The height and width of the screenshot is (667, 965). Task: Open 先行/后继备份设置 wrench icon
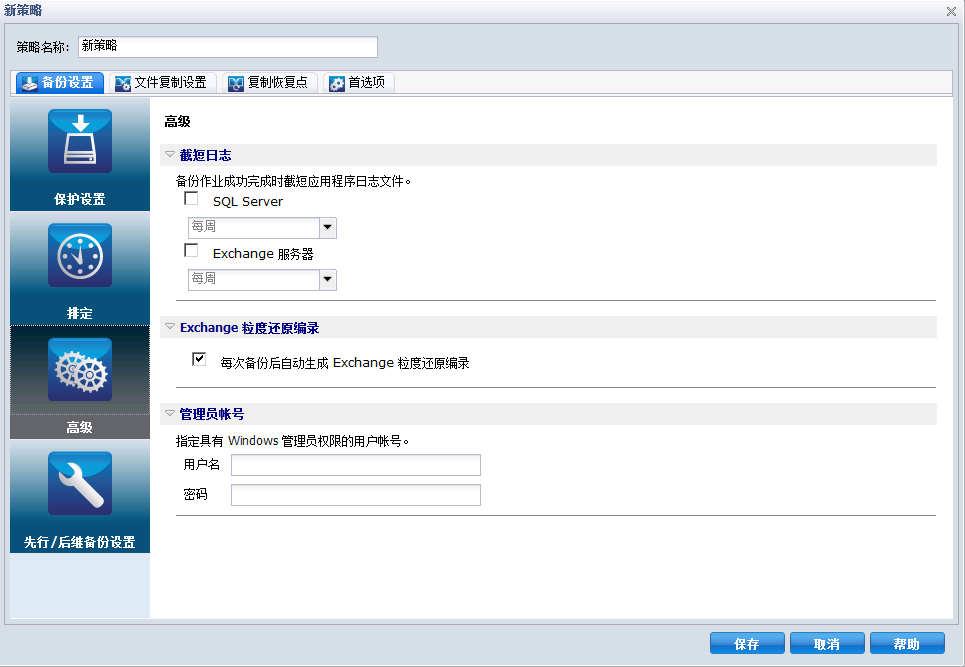79,483
